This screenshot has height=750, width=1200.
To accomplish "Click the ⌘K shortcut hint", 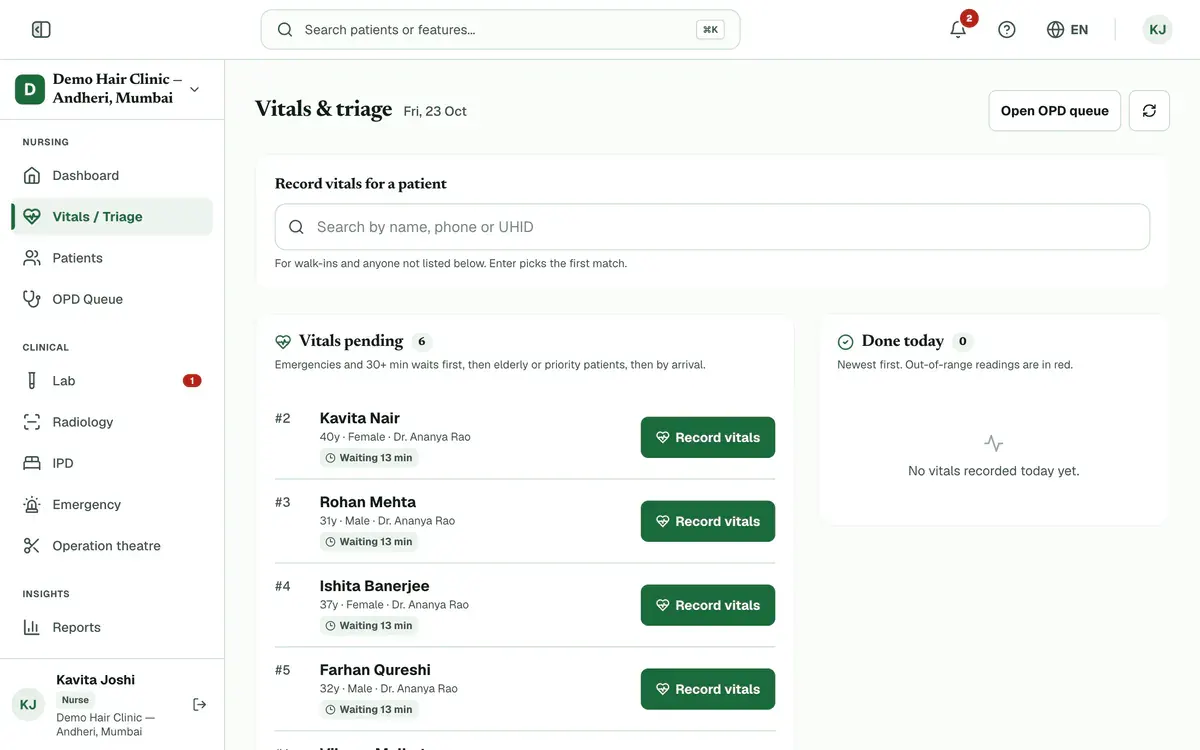I will pos(710,30).
